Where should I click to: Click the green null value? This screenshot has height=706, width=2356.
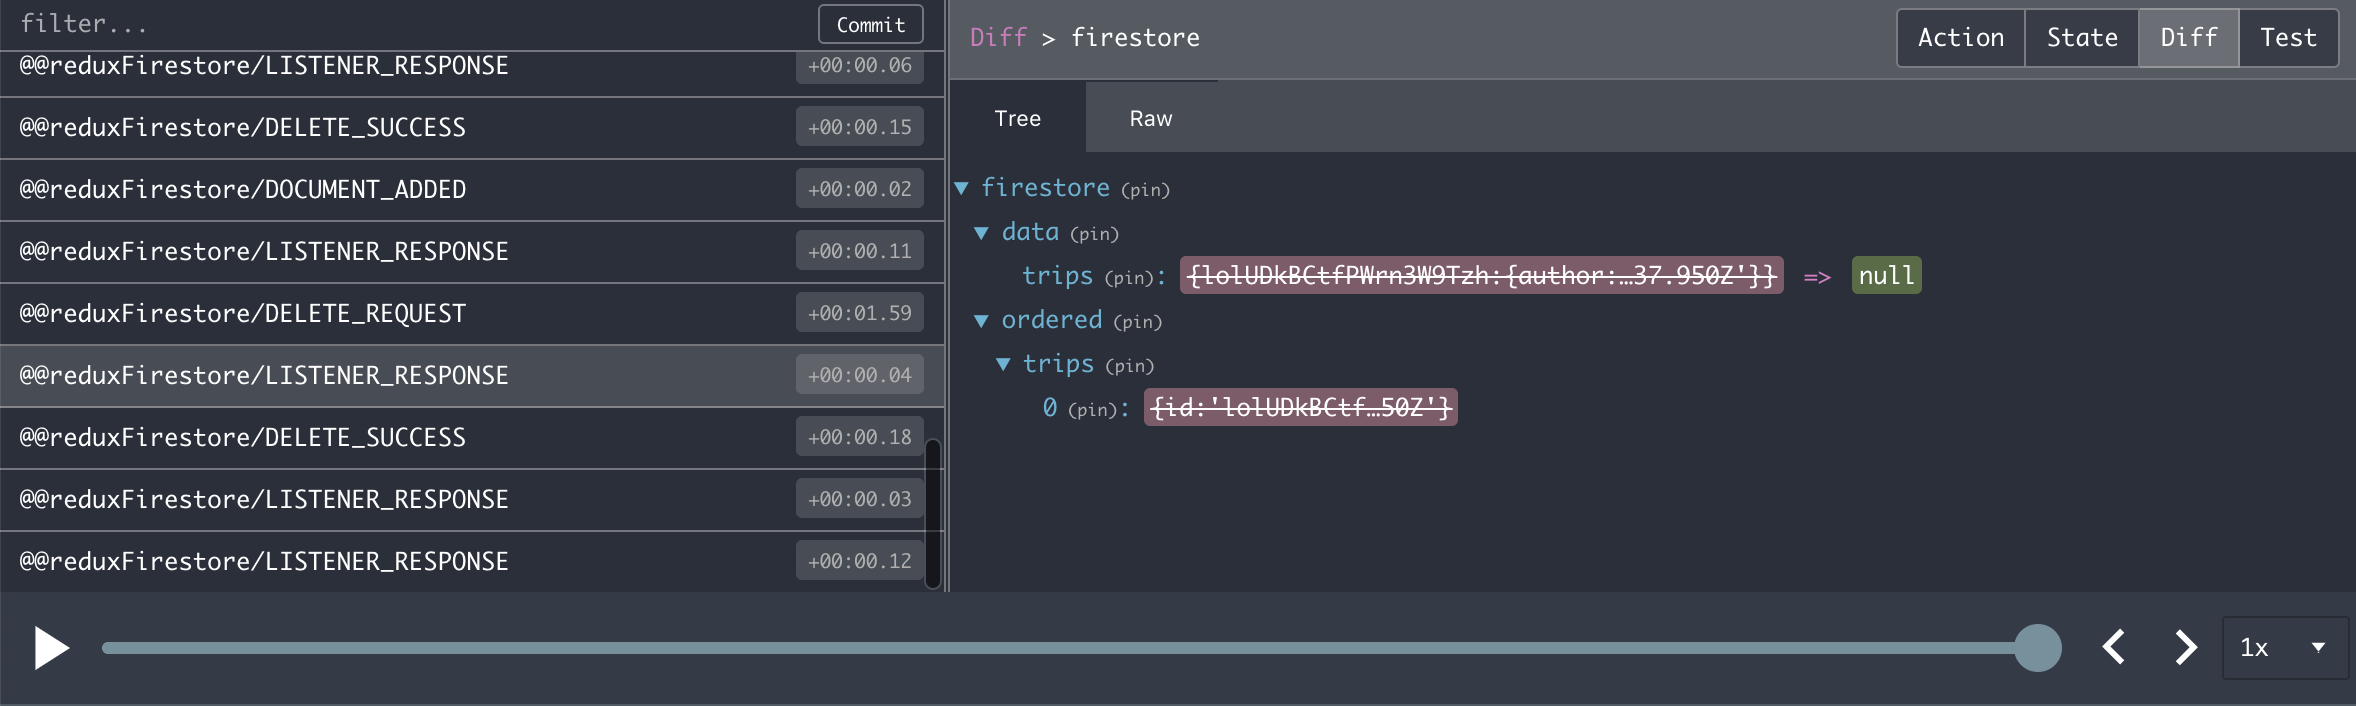(x=1886, y=276)
